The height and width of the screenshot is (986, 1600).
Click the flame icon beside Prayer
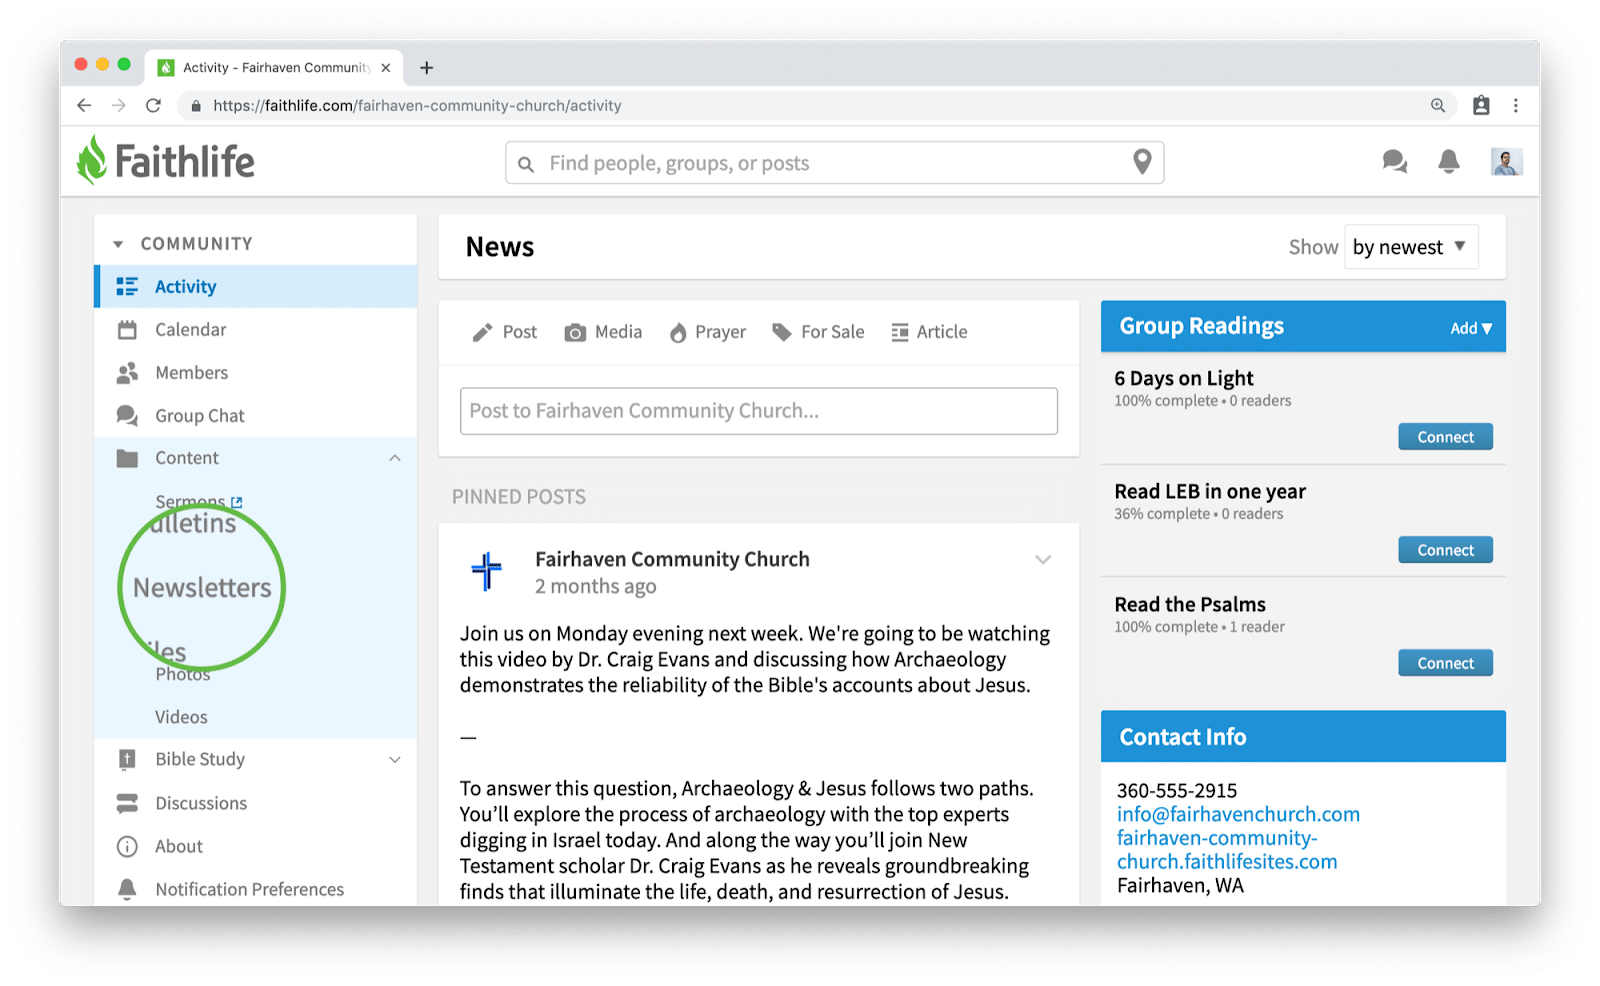pyautogui.click(x=678, y=332)
